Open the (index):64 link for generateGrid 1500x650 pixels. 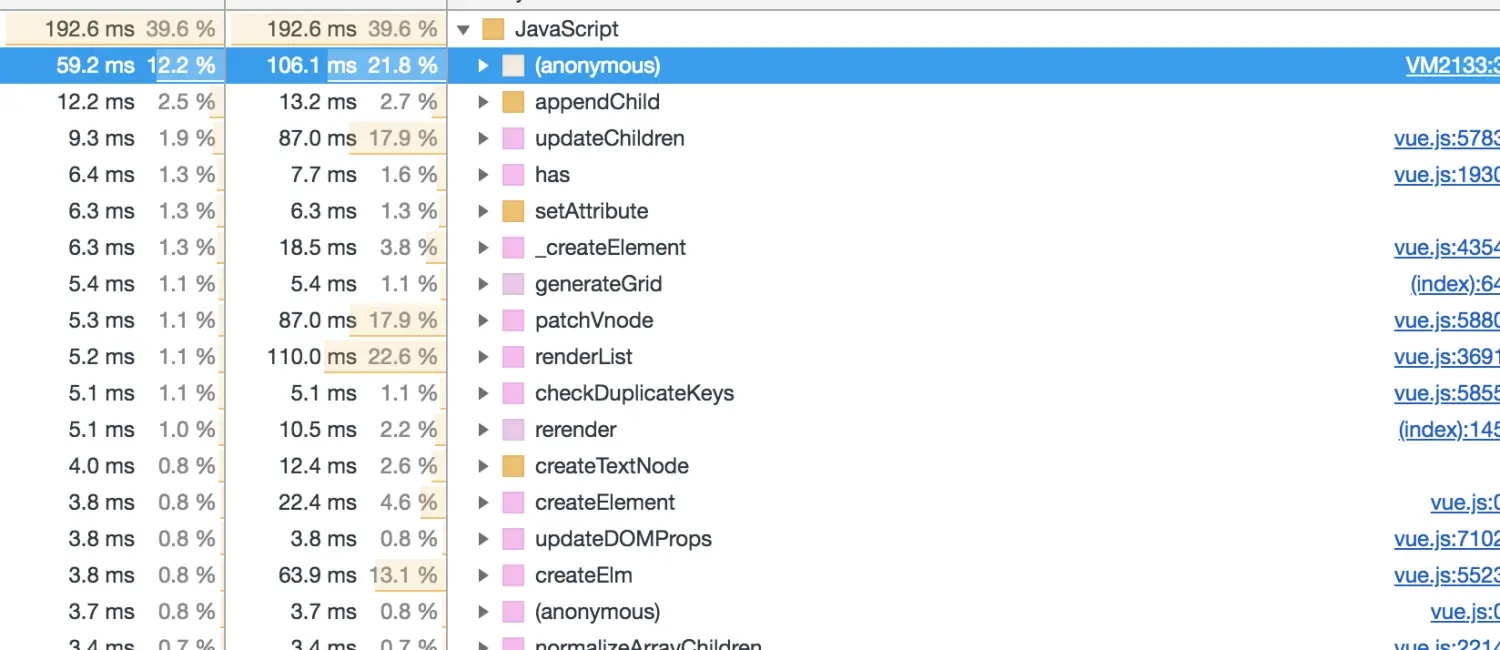tap(1455, 284)
